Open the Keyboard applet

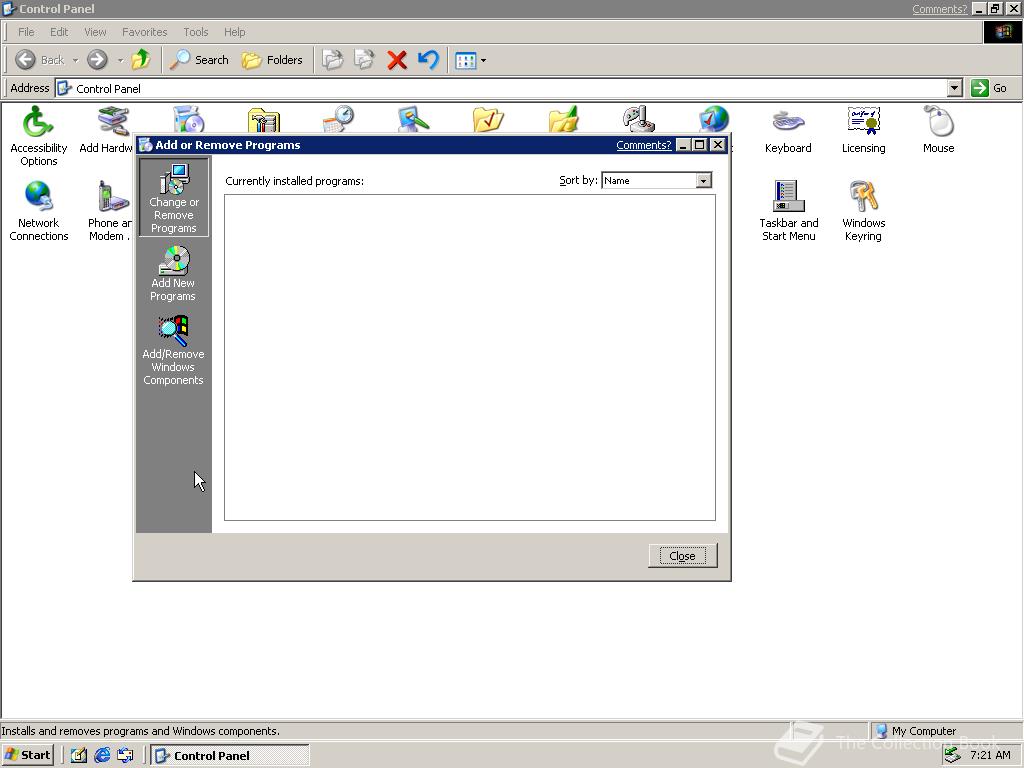(x=788, y=130)
